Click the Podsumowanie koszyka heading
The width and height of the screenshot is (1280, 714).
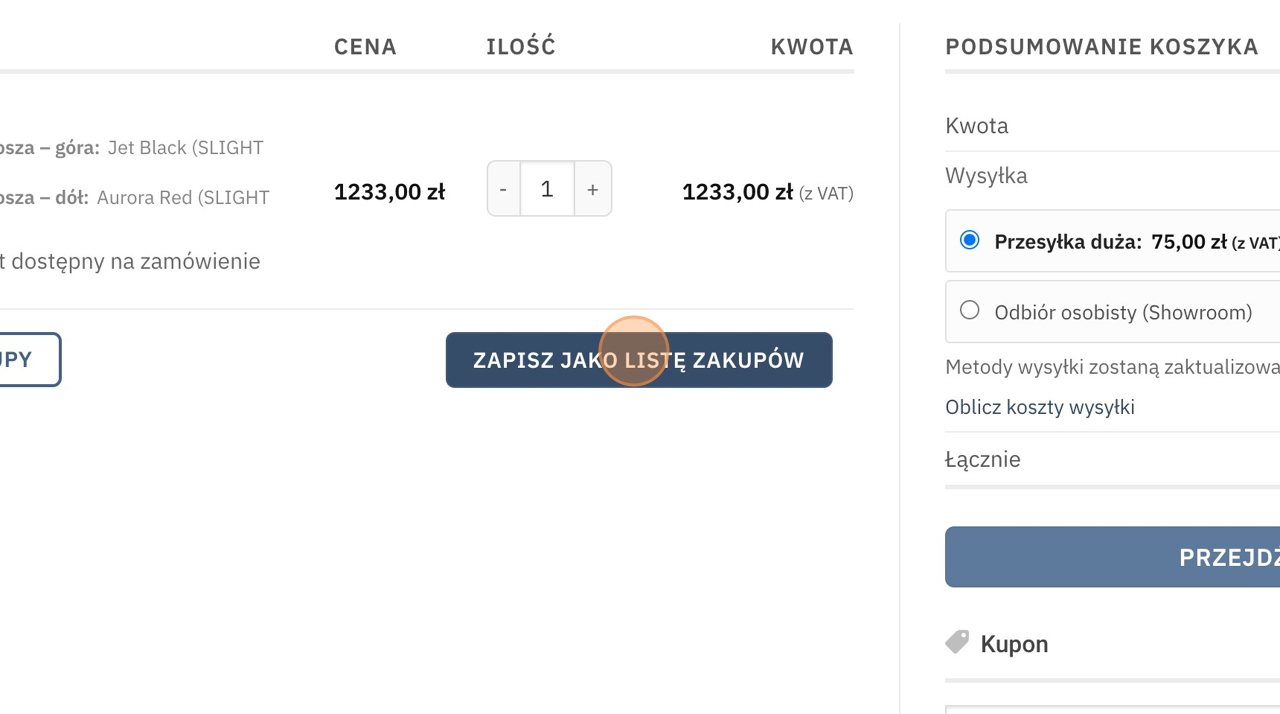(x=1101, y=47)
